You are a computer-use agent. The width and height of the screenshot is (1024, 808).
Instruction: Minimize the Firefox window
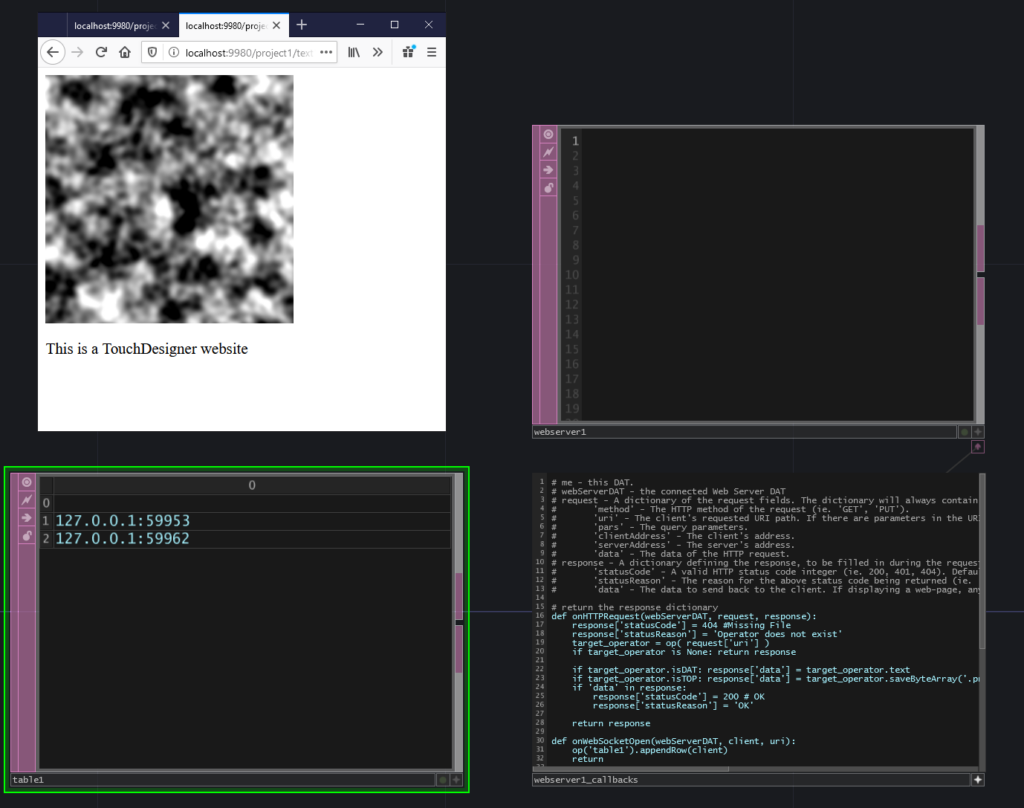tap(360, 25)
